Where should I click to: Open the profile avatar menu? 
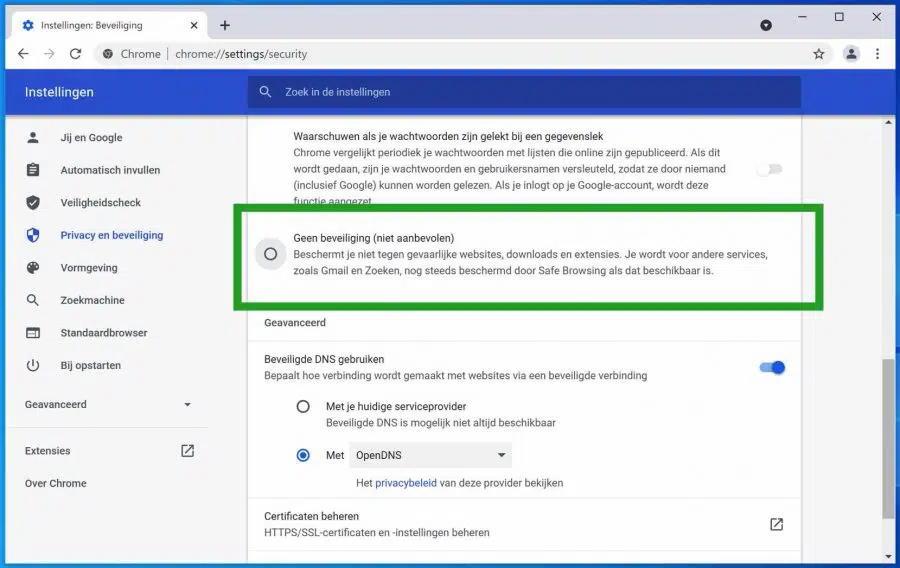(851, 54)
